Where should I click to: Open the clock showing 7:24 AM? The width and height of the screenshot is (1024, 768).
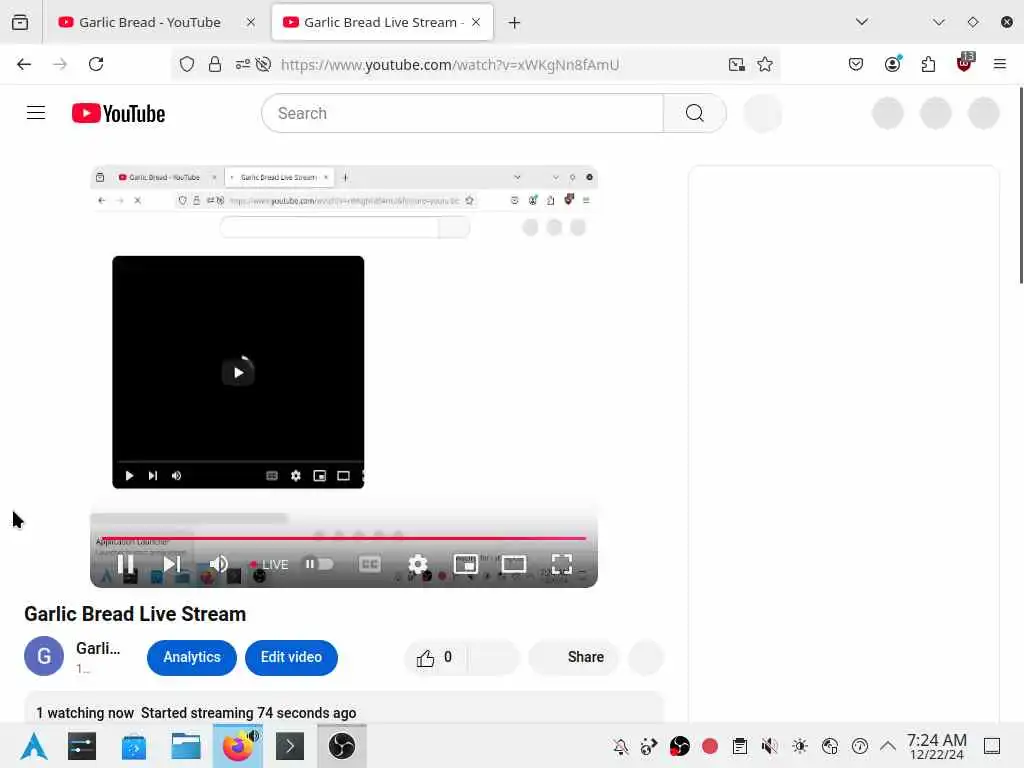[936, 746]
